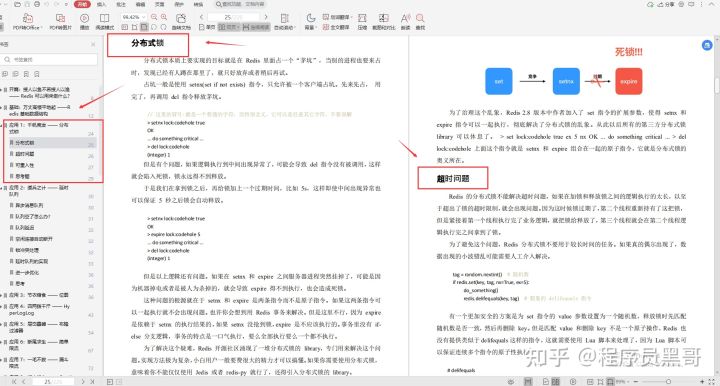This screenshot has width=720, height=386.
Task: Select the 批注 ribbon tab
Action: point(121,4)
